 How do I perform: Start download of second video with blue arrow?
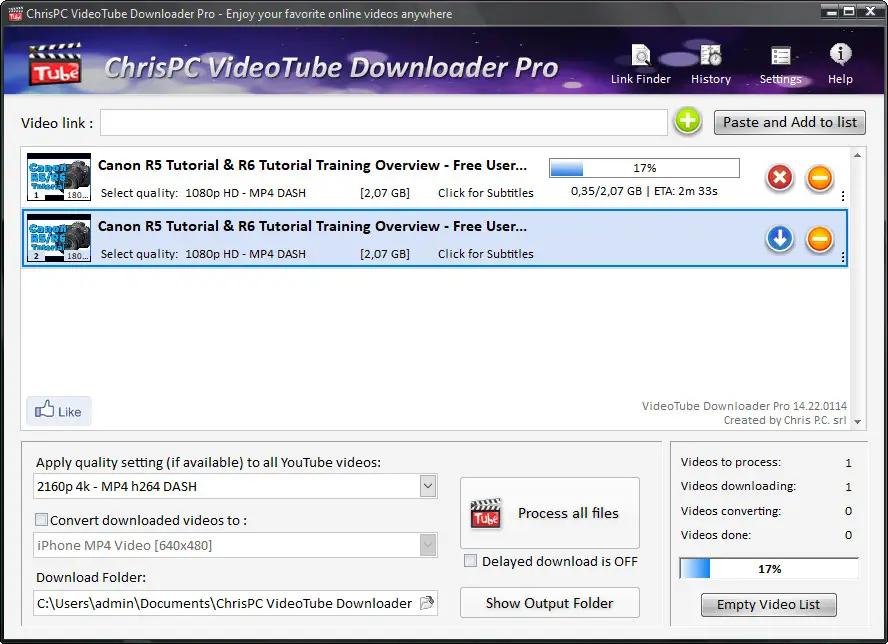coord(780,239)
